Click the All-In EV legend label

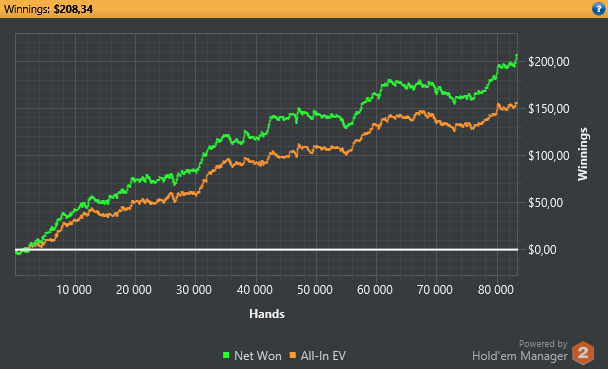click(323, 355)
